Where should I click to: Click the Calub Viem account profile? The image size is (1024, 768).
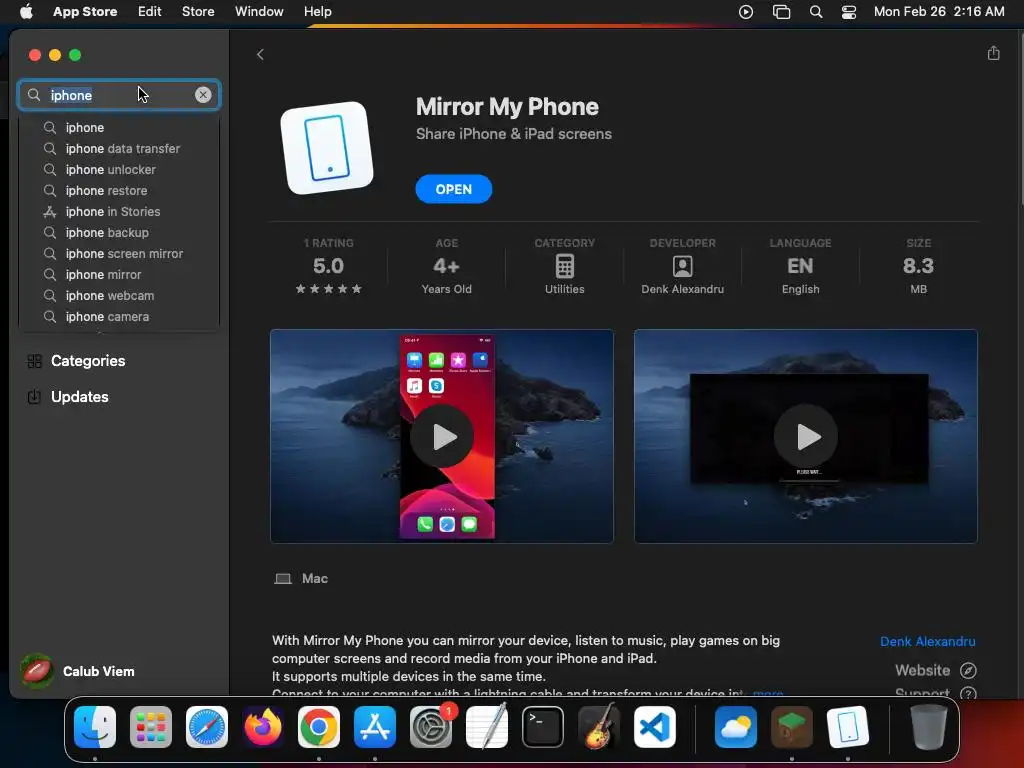(x=77, y=671)
